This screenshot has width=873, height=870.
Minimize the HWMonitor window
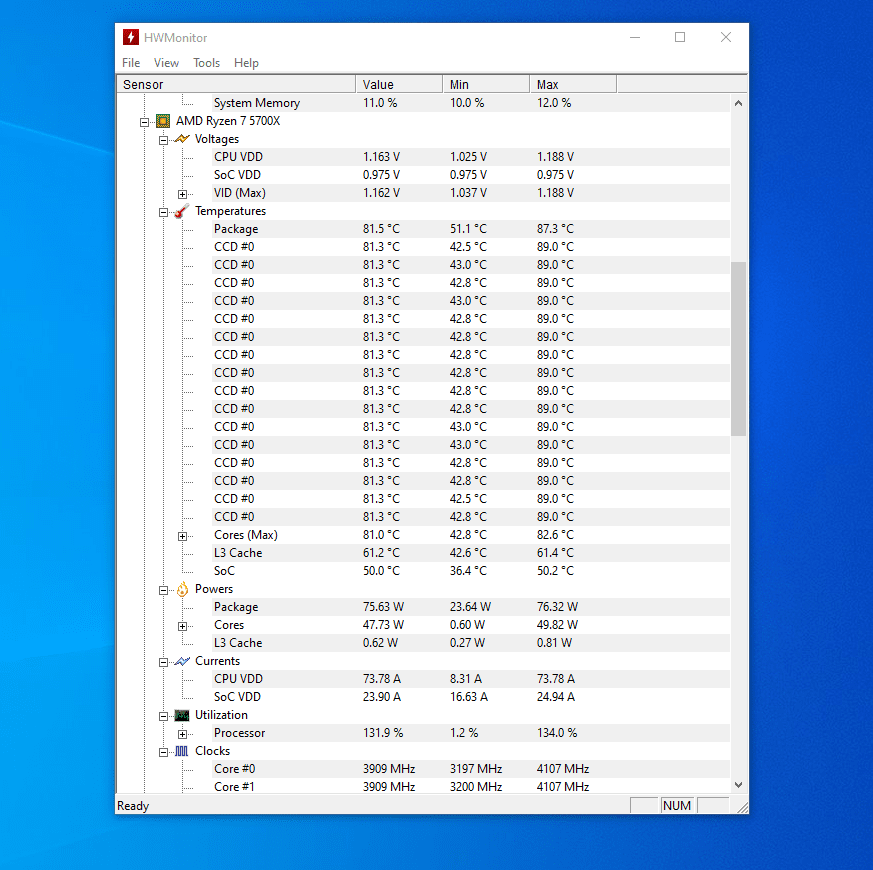click(635, 37)
